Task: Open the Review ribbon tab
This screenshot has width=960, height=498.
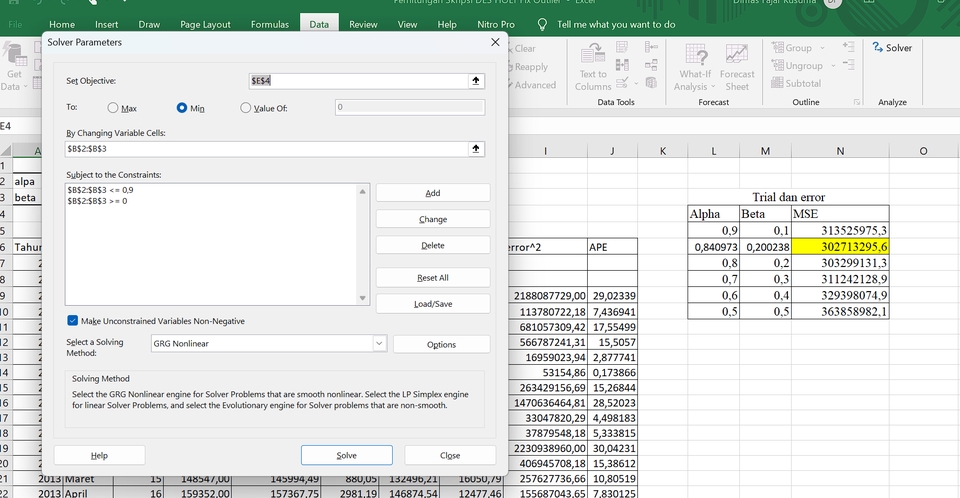Action: [363, 24]
